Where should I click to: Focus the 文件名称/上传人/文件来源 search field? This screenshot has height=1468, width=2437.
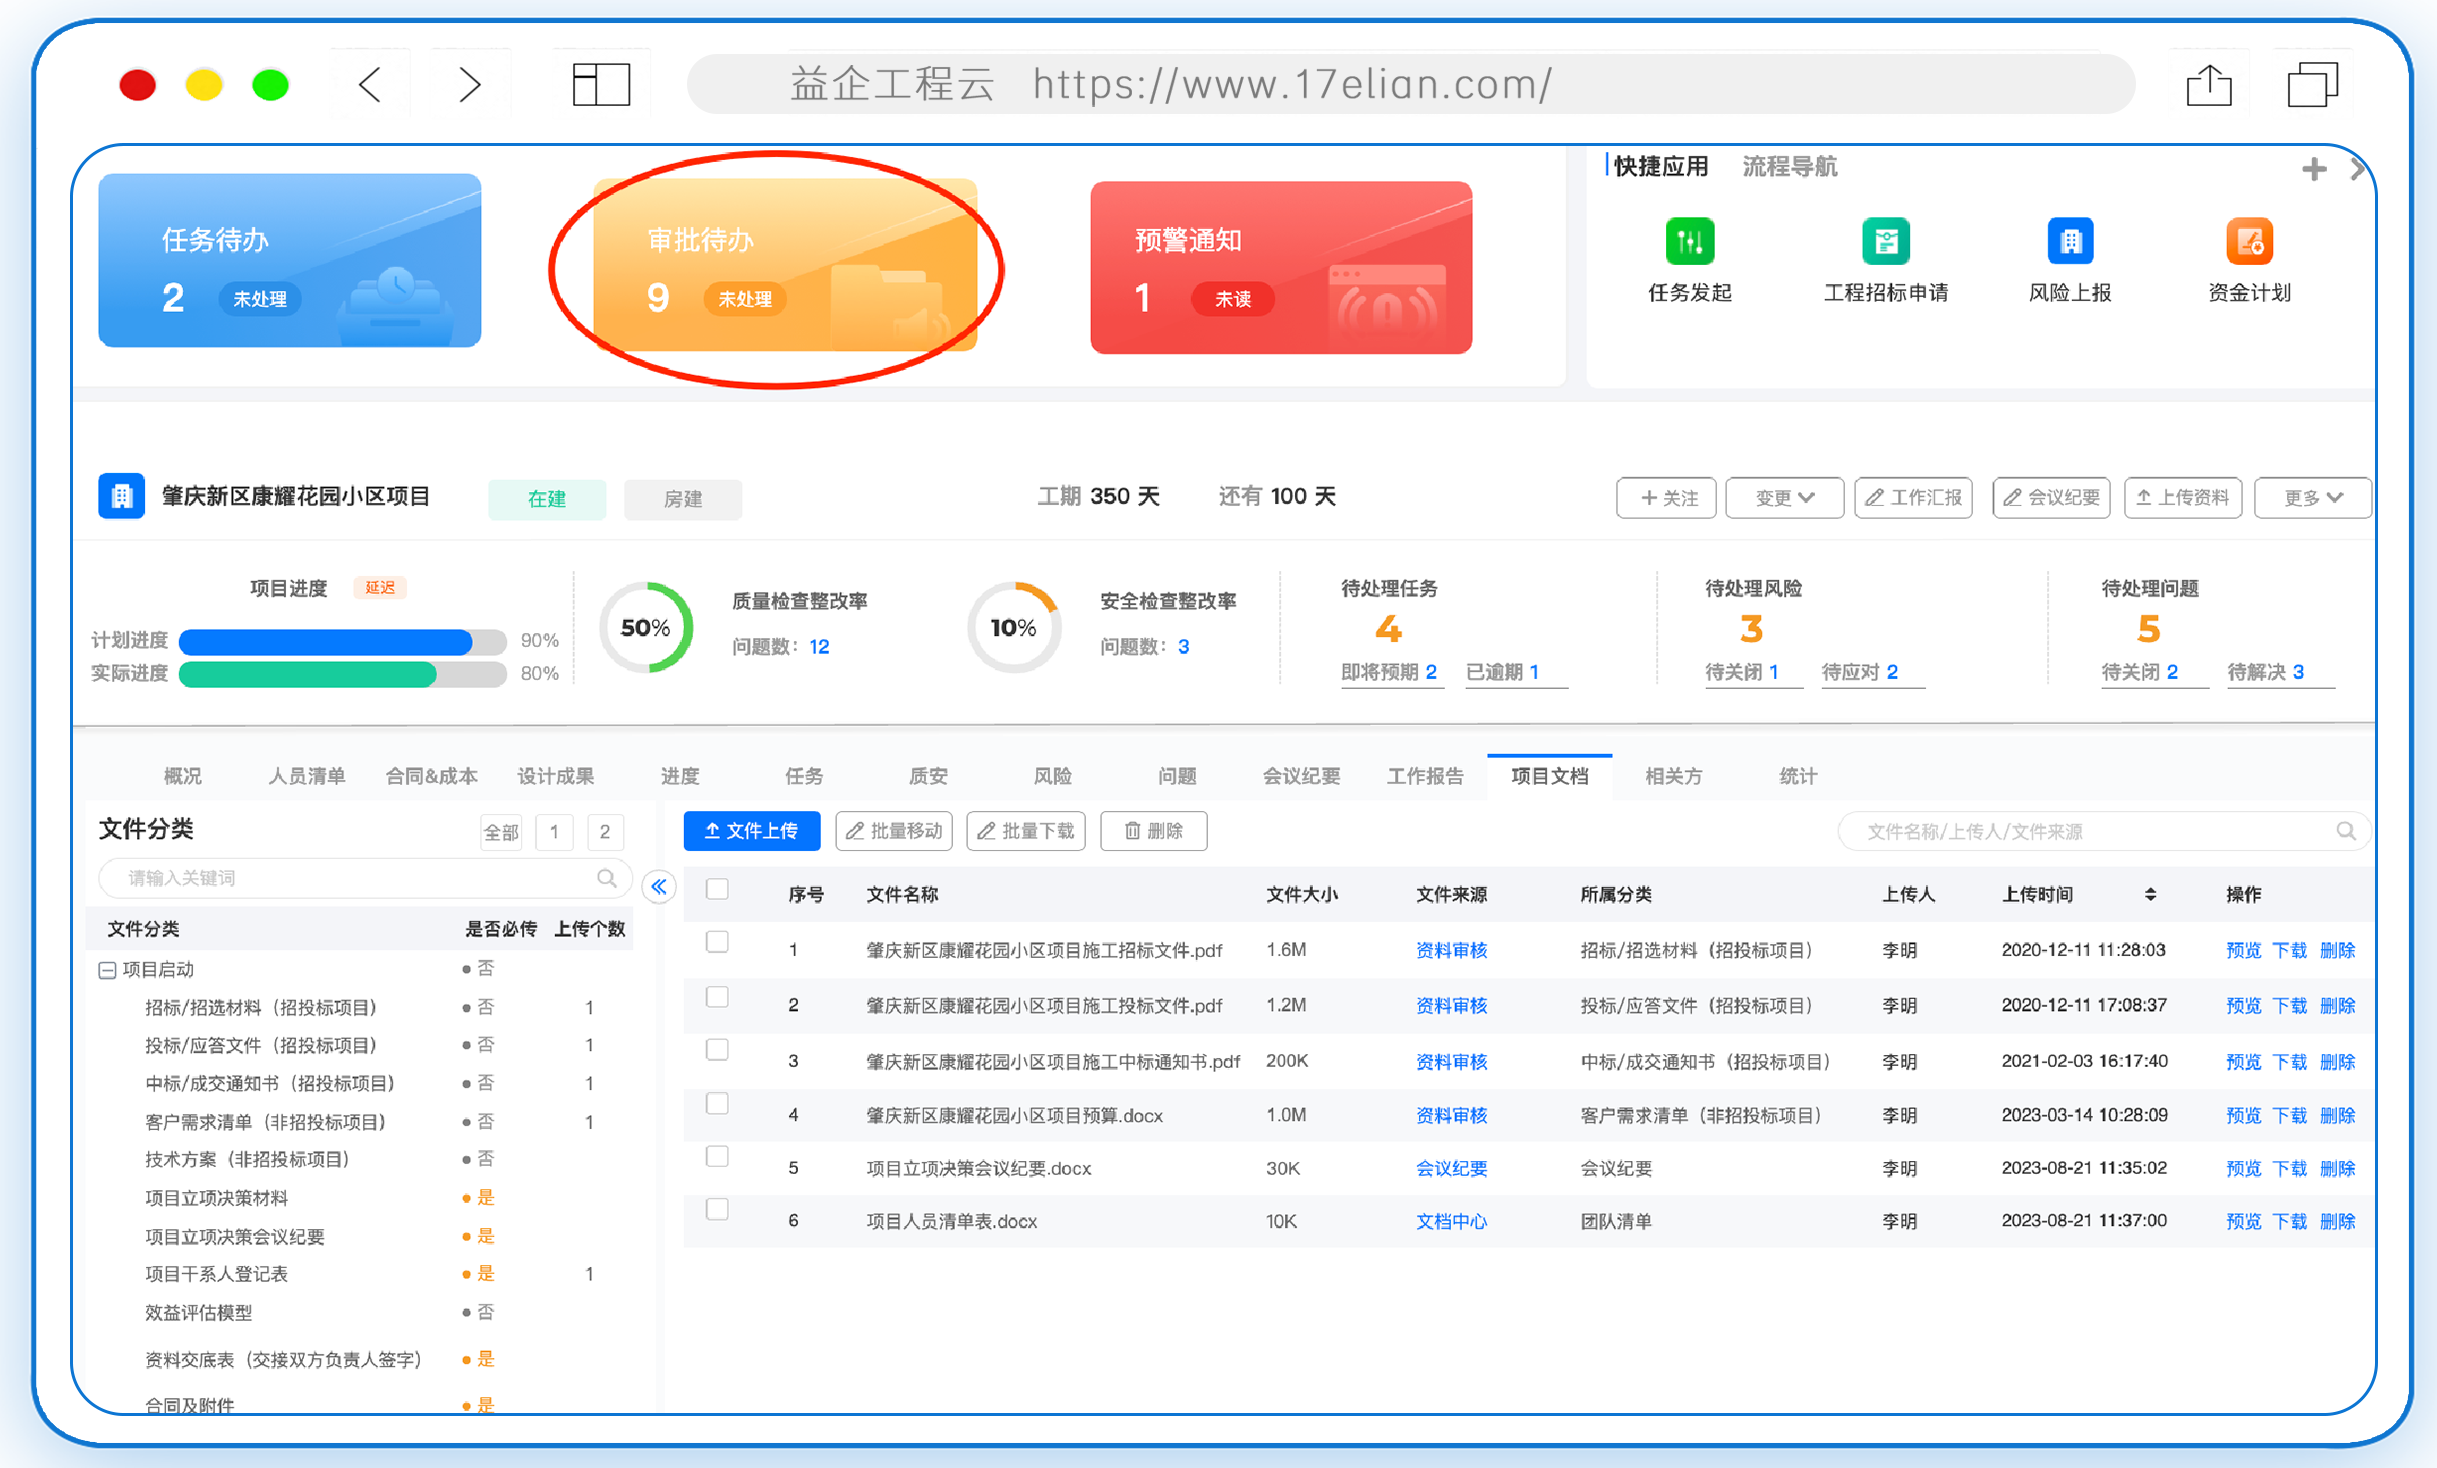2103,831
